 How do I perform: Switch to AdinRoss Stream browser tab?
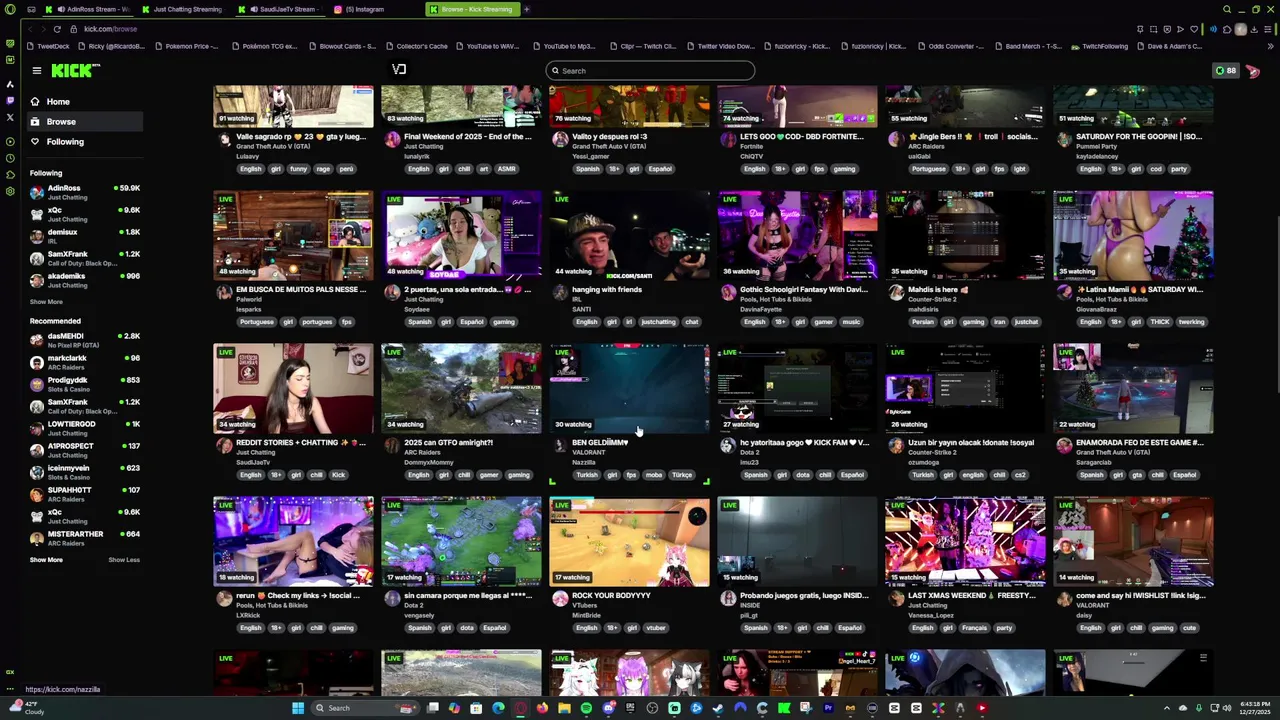(x=88, y=9)
